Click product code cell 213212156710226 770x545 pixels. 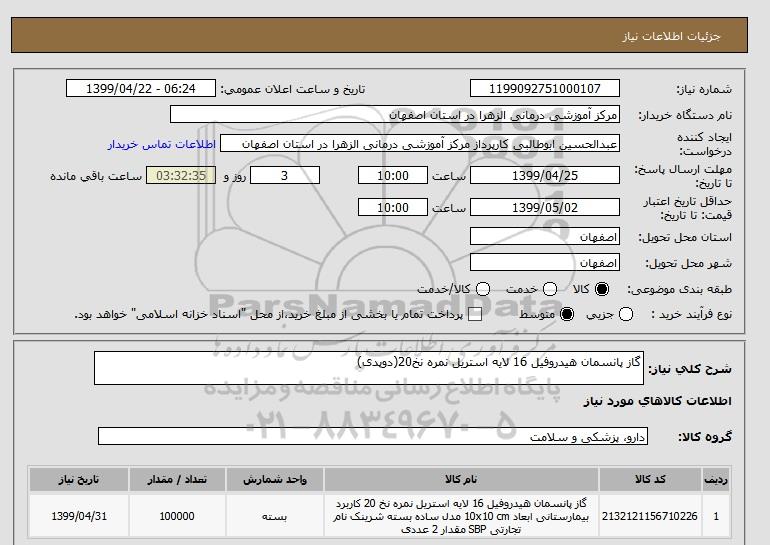650,516
